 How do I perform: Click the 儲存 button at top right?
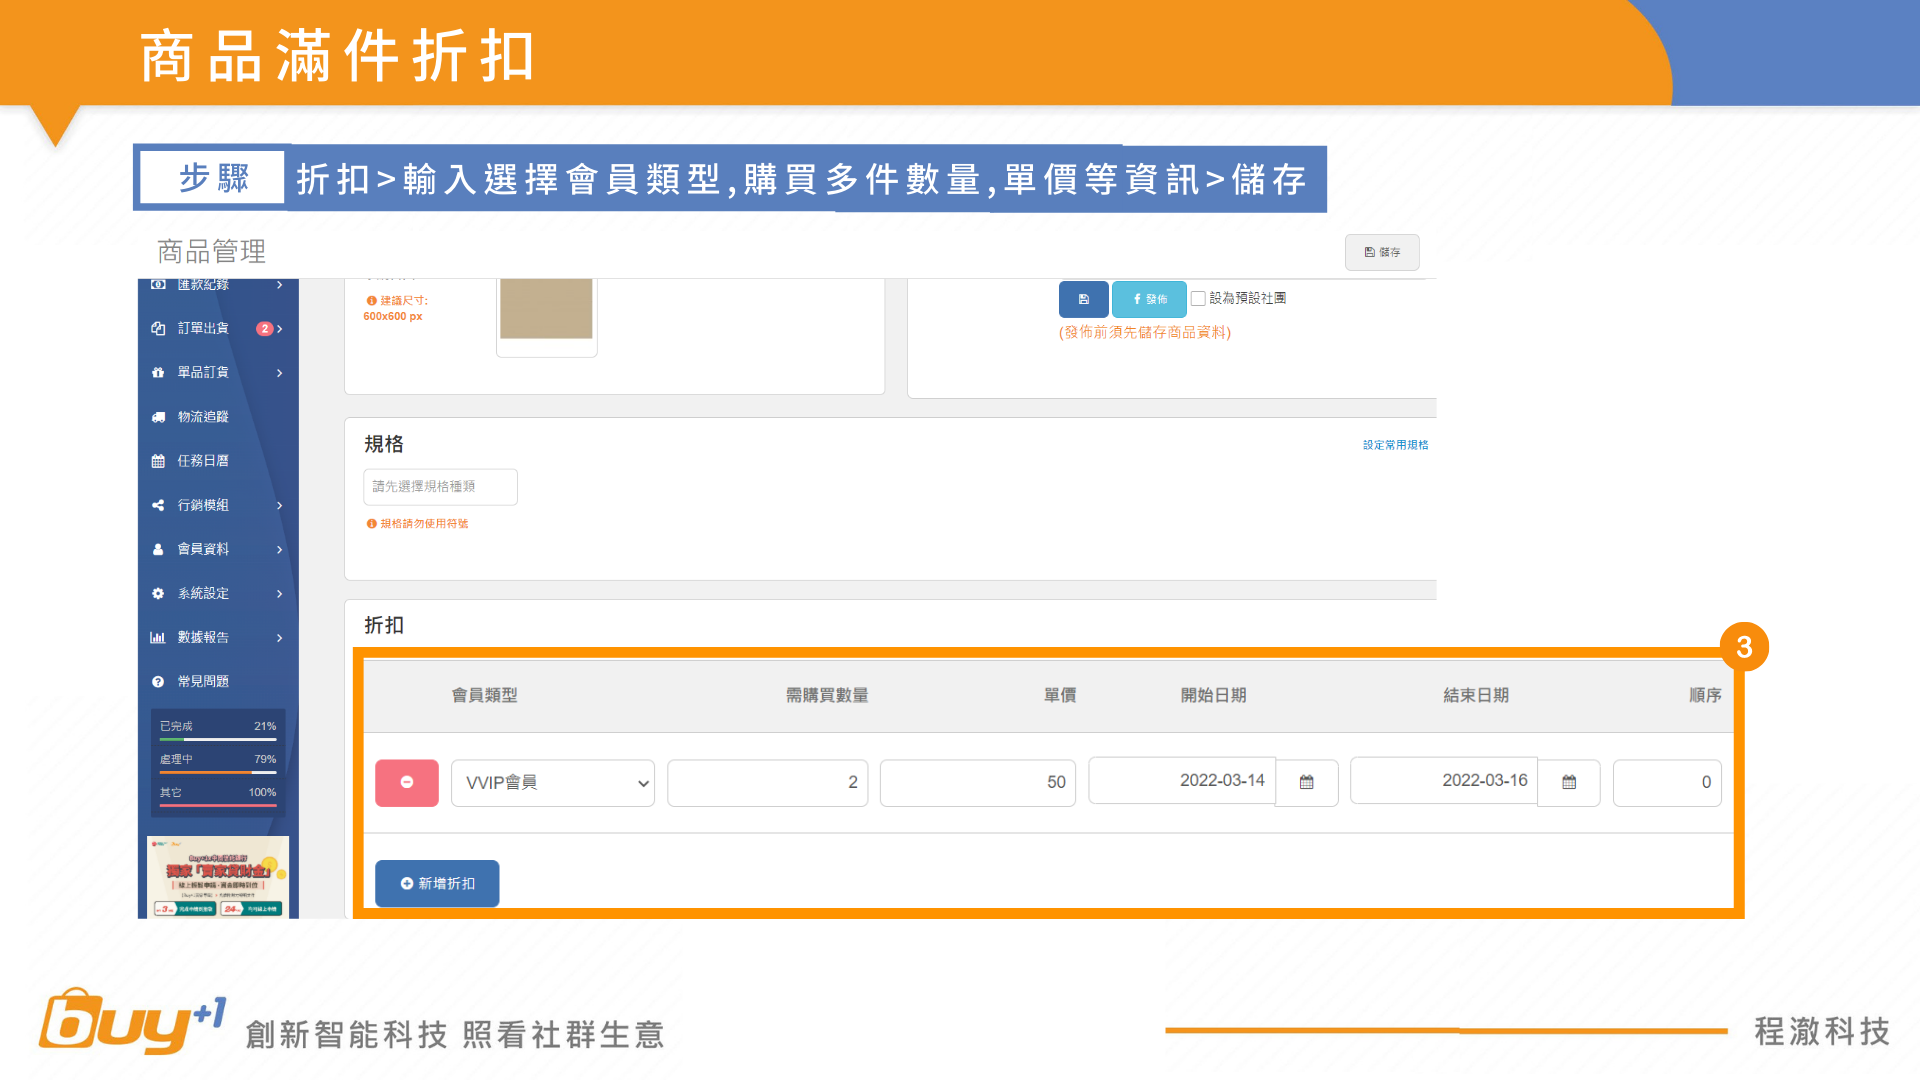click(1381, 253)
